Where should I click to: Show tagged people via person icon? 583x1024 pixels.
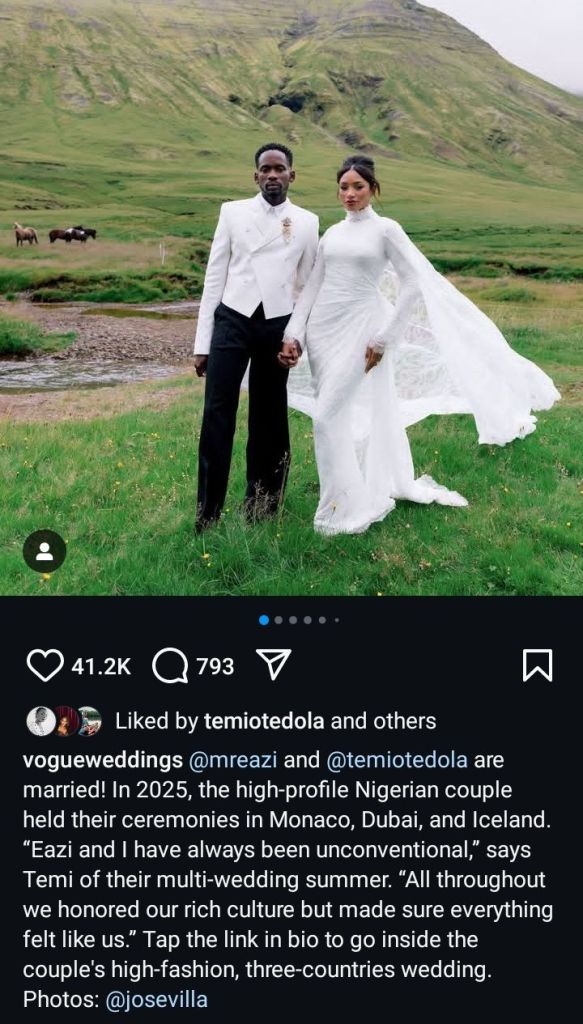pyautogui.click(x=44, y=551)
